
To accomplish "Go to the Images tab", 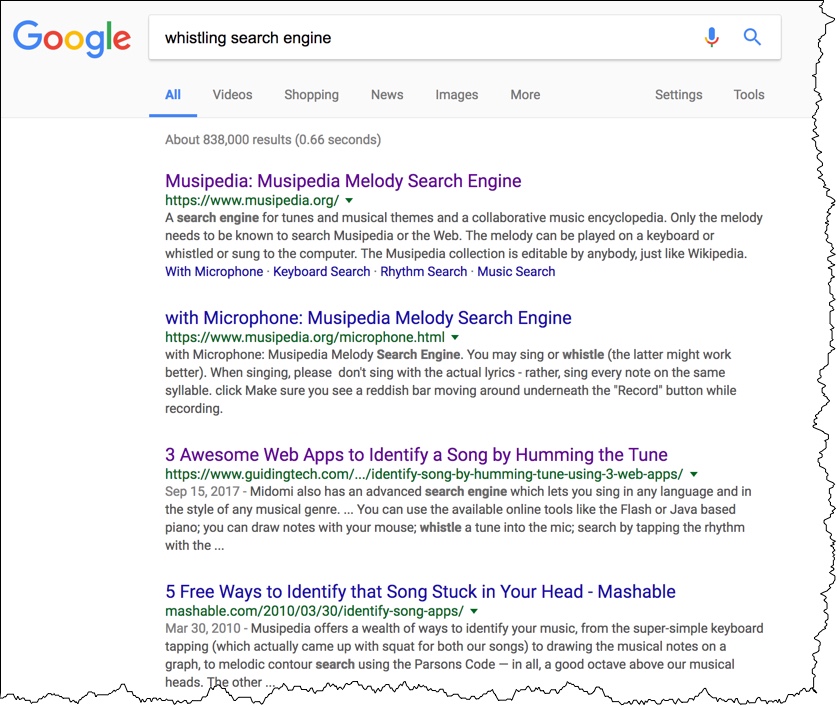I will [x=456, y=95].
